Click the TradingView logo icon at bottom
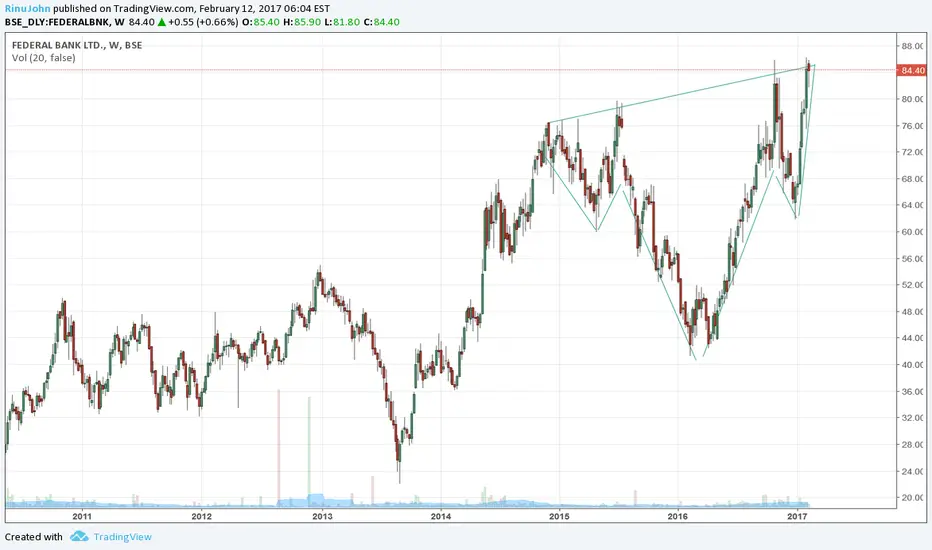The height and width of the screenshot is (550, 932). (79, 536)
